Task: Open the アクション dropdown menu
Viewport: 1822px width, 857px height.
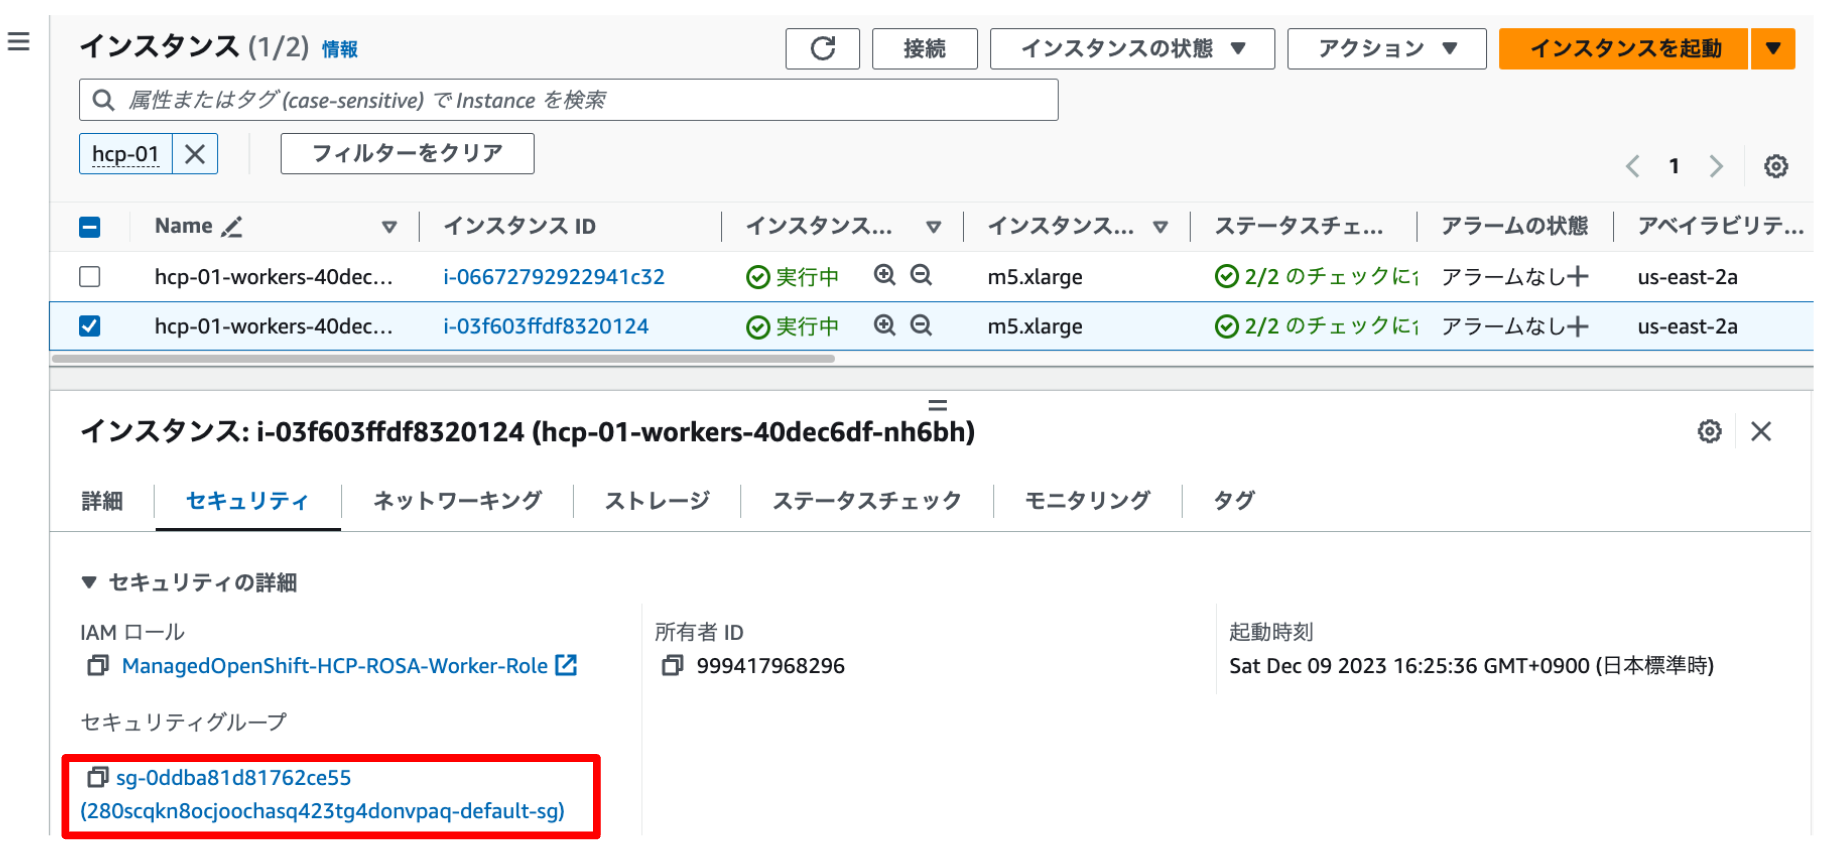Action: pyautogui.click(x=1386, y=48)
